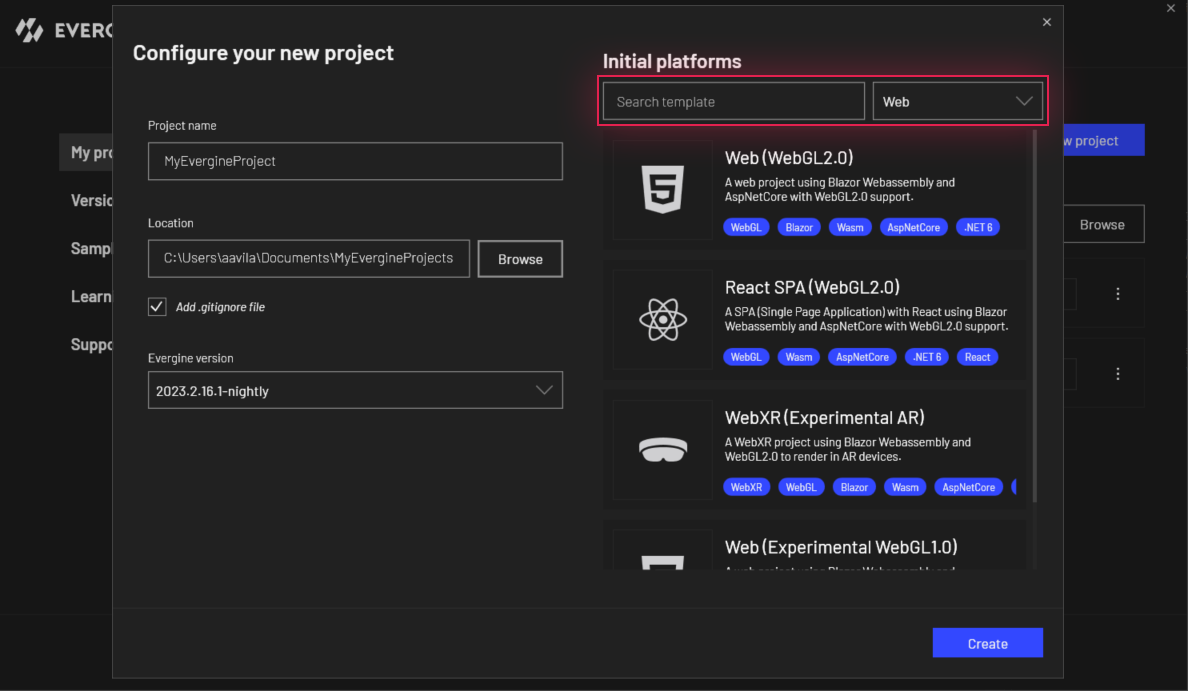Click the AspNetCore tag on Web (WebGL2.0) card
Image resolution: width=1188 pixels, height=691 pixels.
coord(914,227)
